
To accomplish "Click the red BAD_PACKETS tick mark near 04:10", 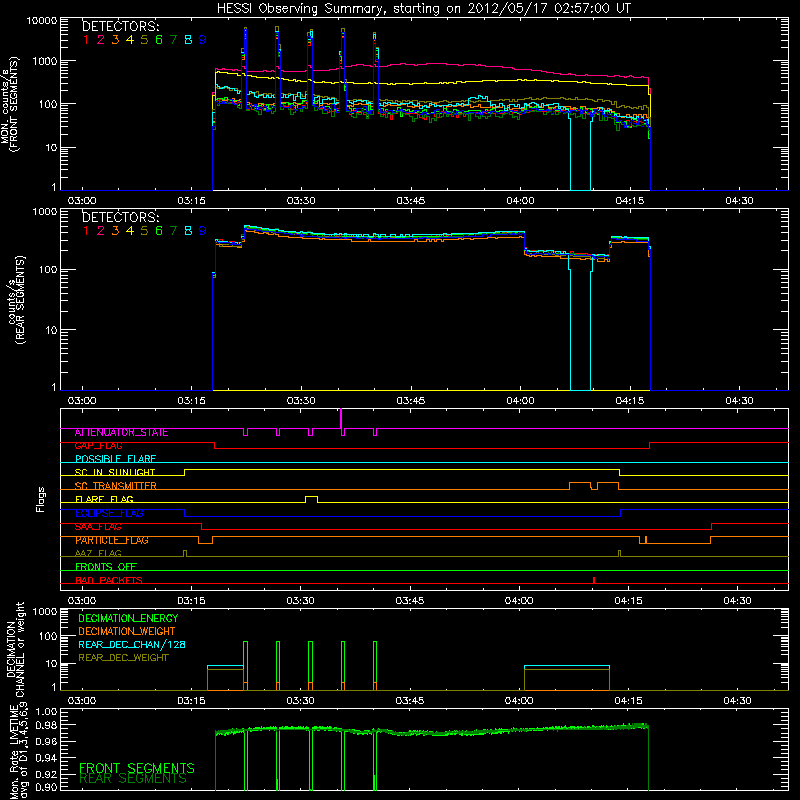I will [x=594, y=580].
